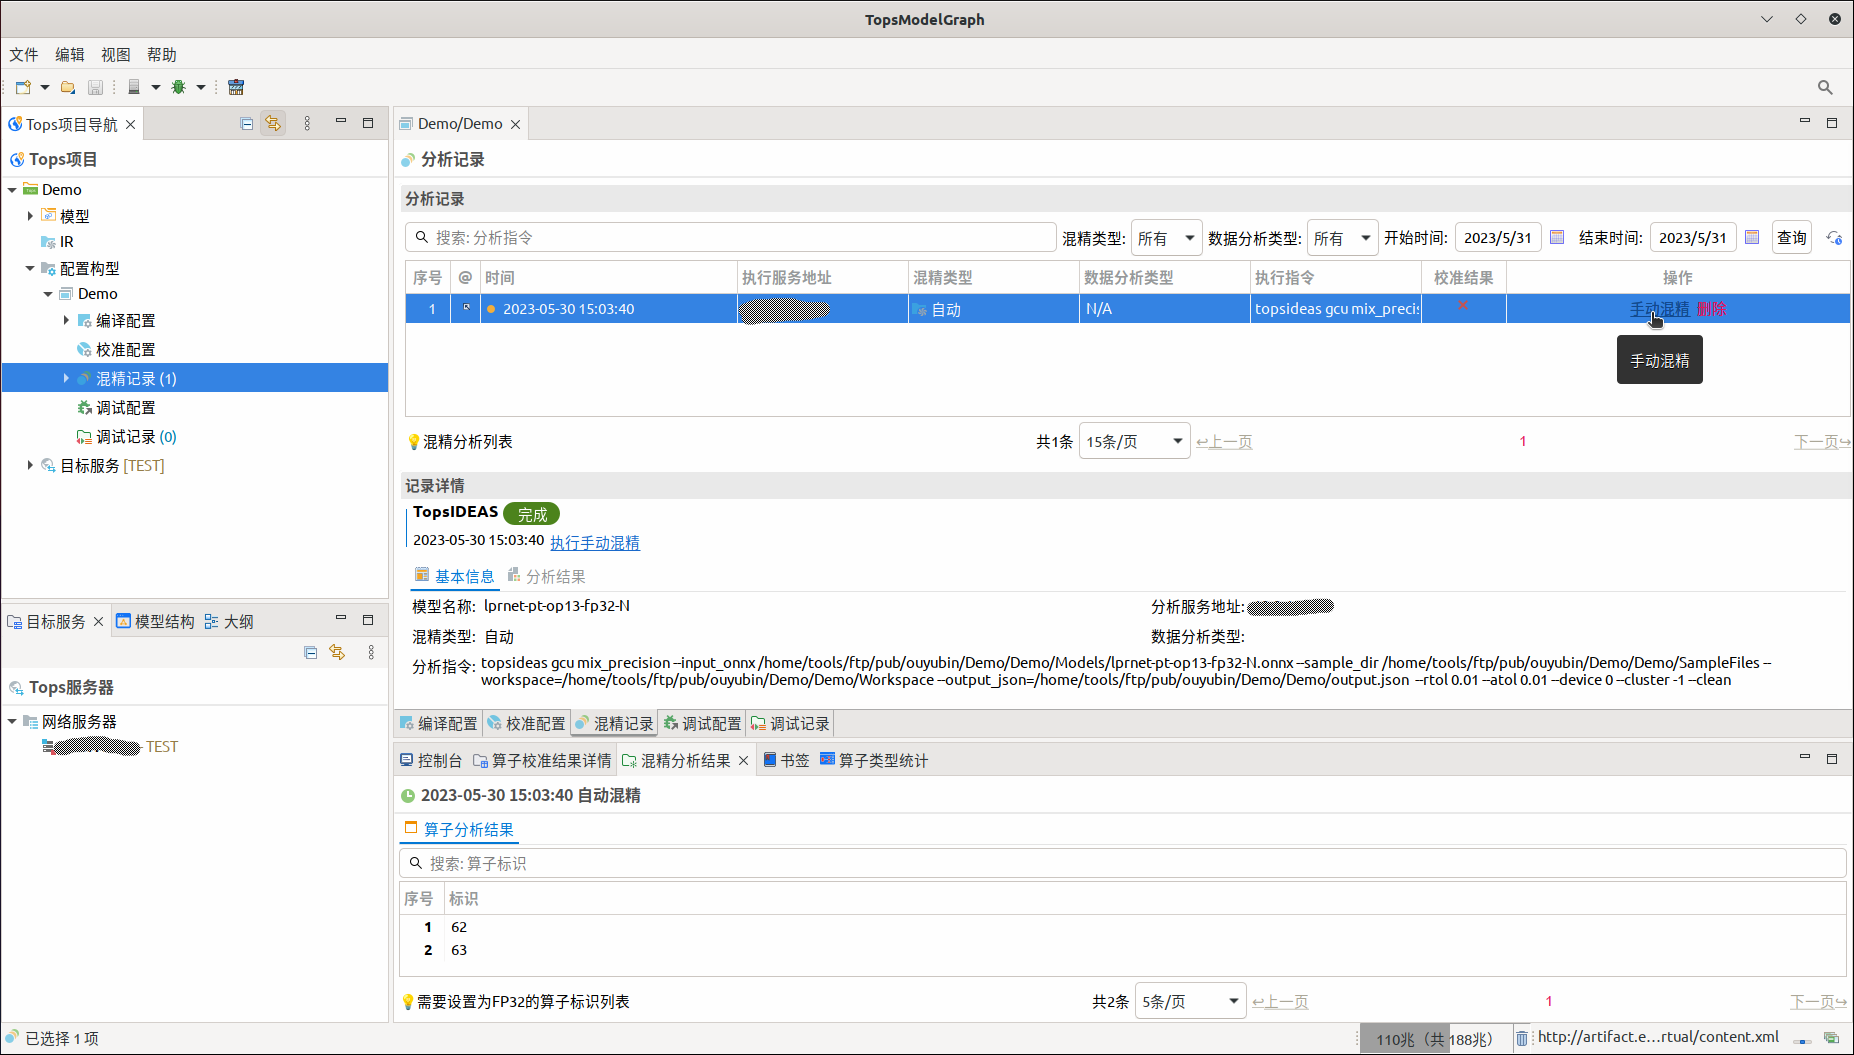Collapse all in Tops项目导航 panel
The height and width of the screenshot is (1055, 1854).
click(247, 123)
